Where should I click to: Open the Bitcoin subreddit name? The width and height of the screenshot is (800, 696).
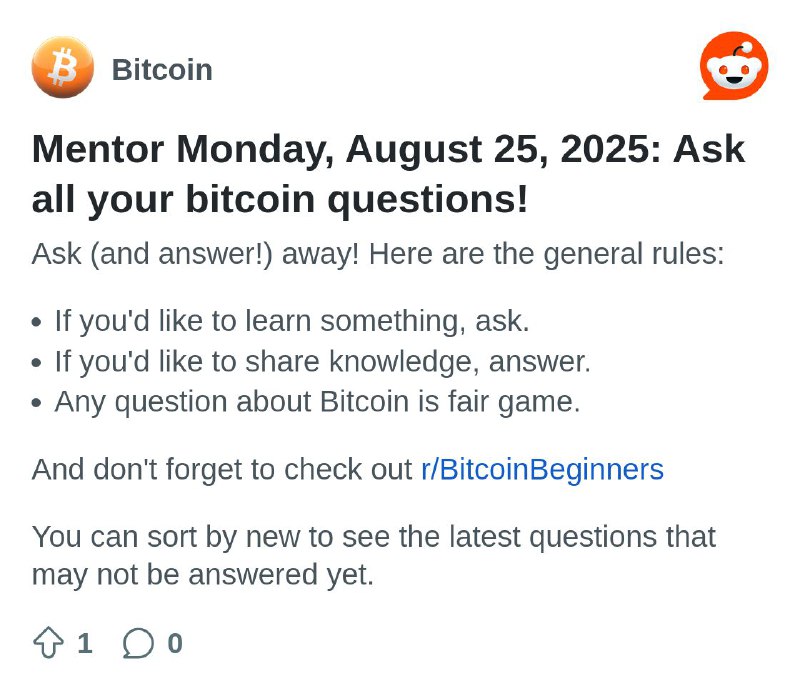(162, 69)
